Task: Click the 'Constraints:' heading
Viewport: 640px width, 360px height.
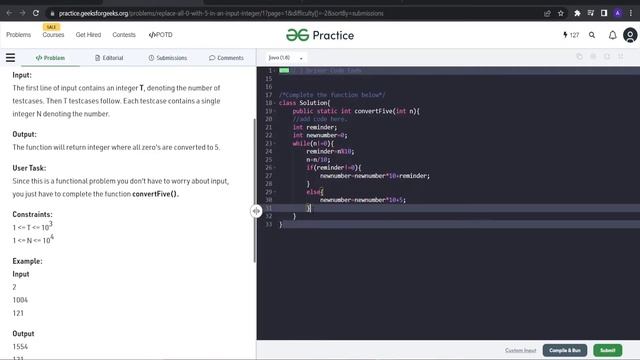Action: (32, 214)
